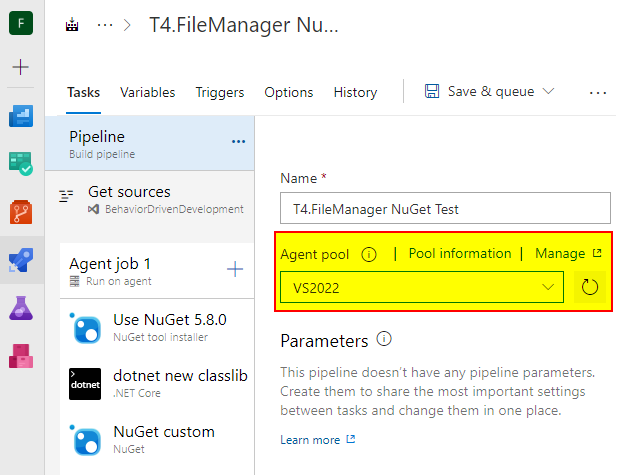The width and height of the screenshot is (618, 475).
Task: Open the Pipelines rocket sidebar icon
Action: pyautogui.click(x=21, y=260)
